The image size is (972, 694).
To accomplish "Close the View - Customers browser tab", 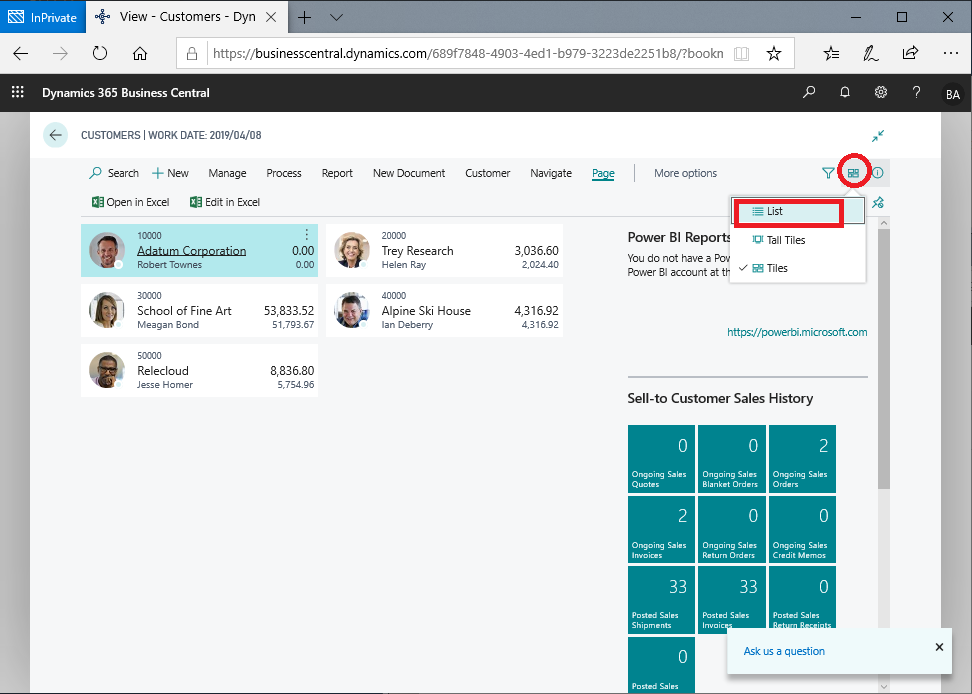I will 271,17.
